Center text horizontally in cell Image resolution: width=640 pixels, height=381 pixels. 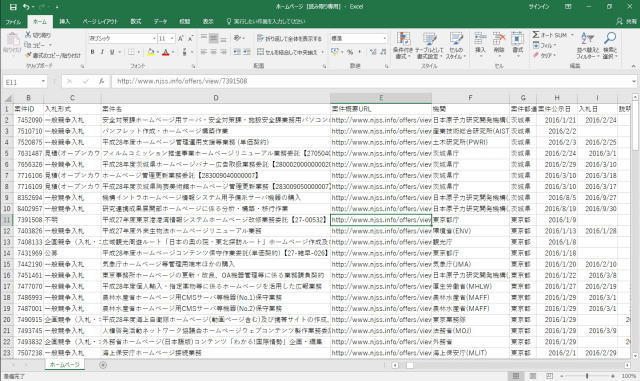213,52
